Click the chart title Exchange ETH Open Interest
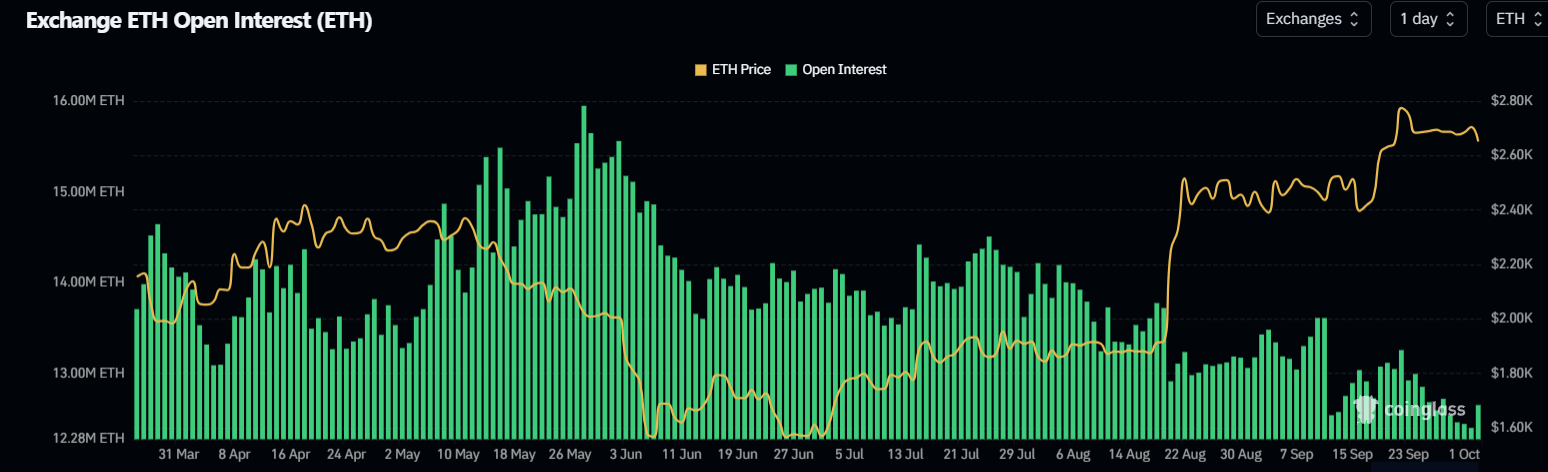The width and height of the screenshot is (1548, 472). point(199,21)
